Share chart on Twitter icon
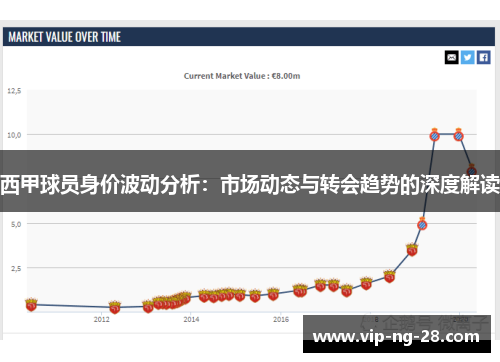 467,57
